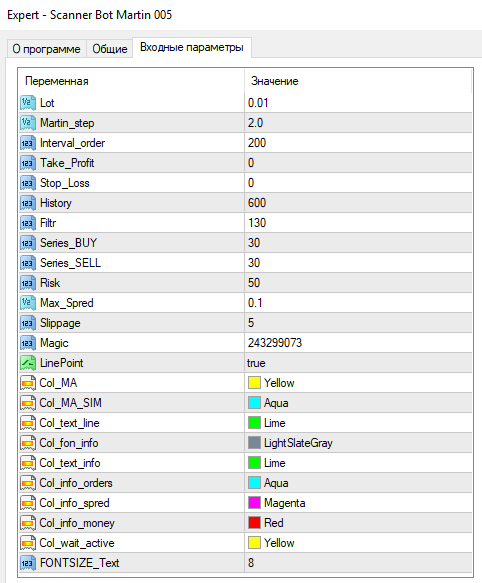
Task: Open the Col_info_spred Magenta color dropdown
Action: click(358, 503)
